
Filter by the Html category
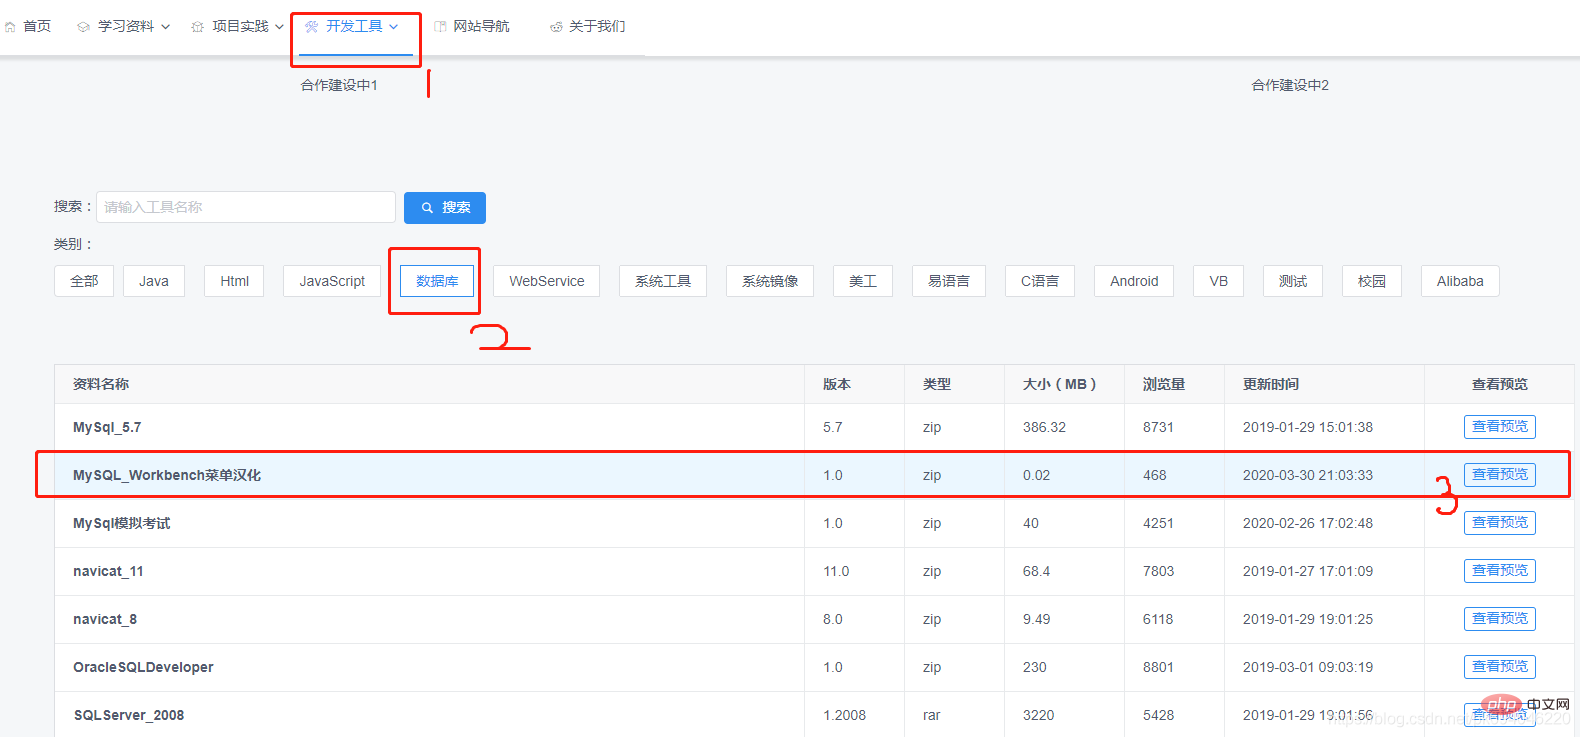pos(234,281)
